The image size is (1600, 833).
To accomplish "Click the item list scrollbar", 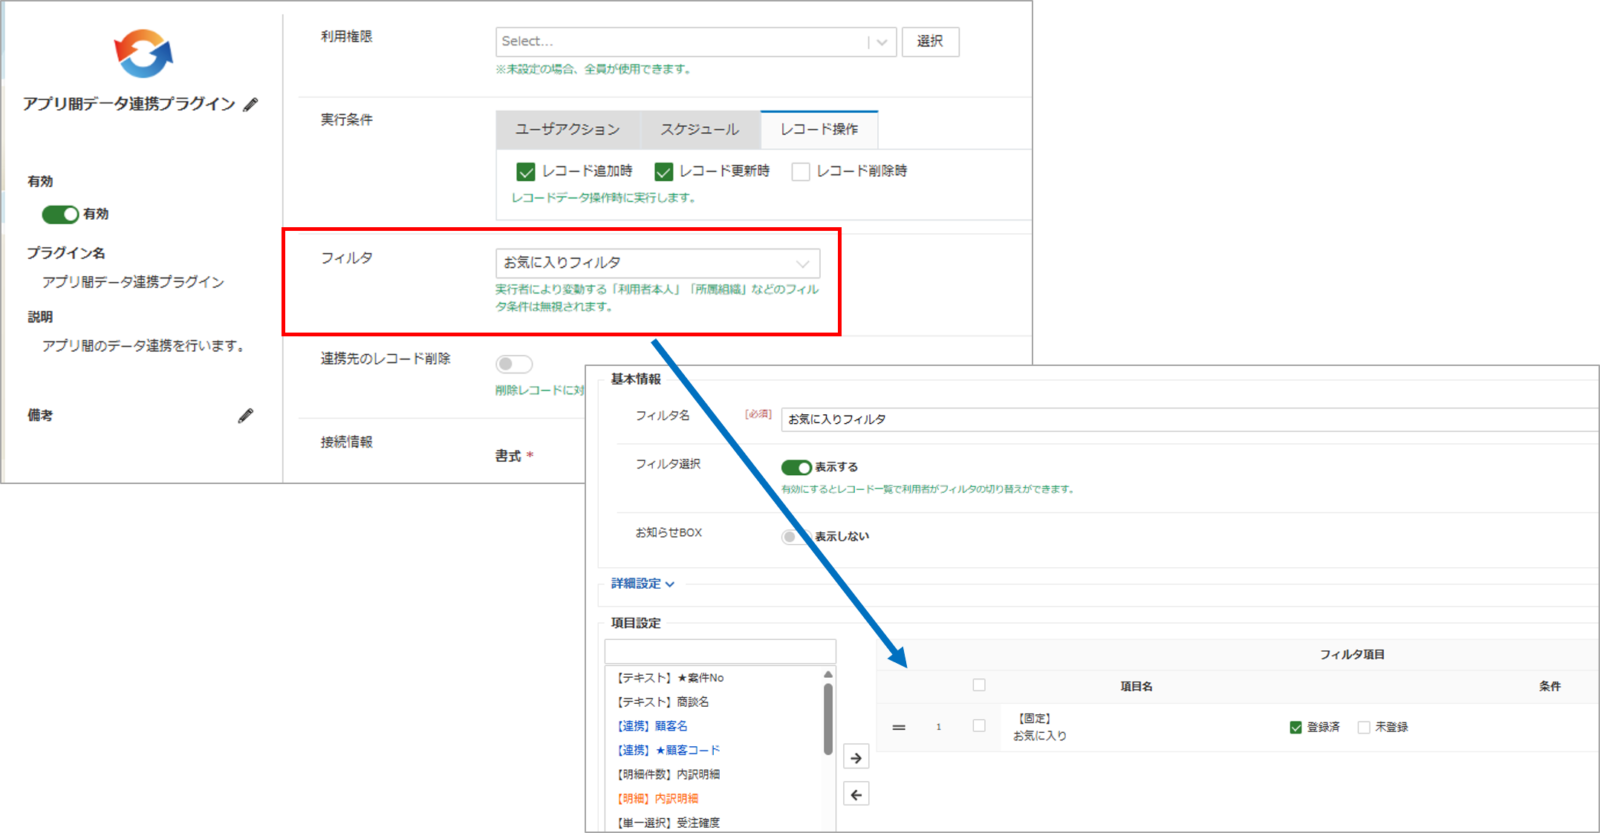I will tap(828, 720).
